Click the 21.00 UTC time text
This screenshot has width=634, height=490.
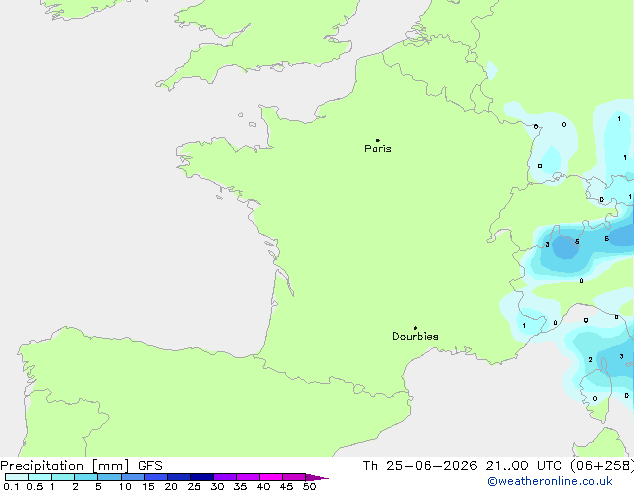(x=524, y=466)
